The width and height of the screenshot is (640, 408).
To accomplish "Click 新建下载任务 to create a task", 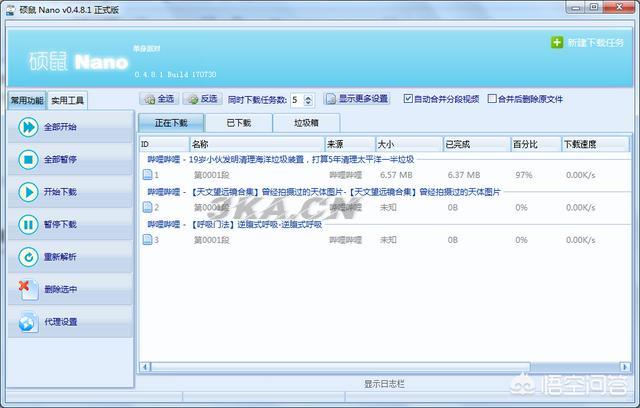I will (x=588, y=42).
